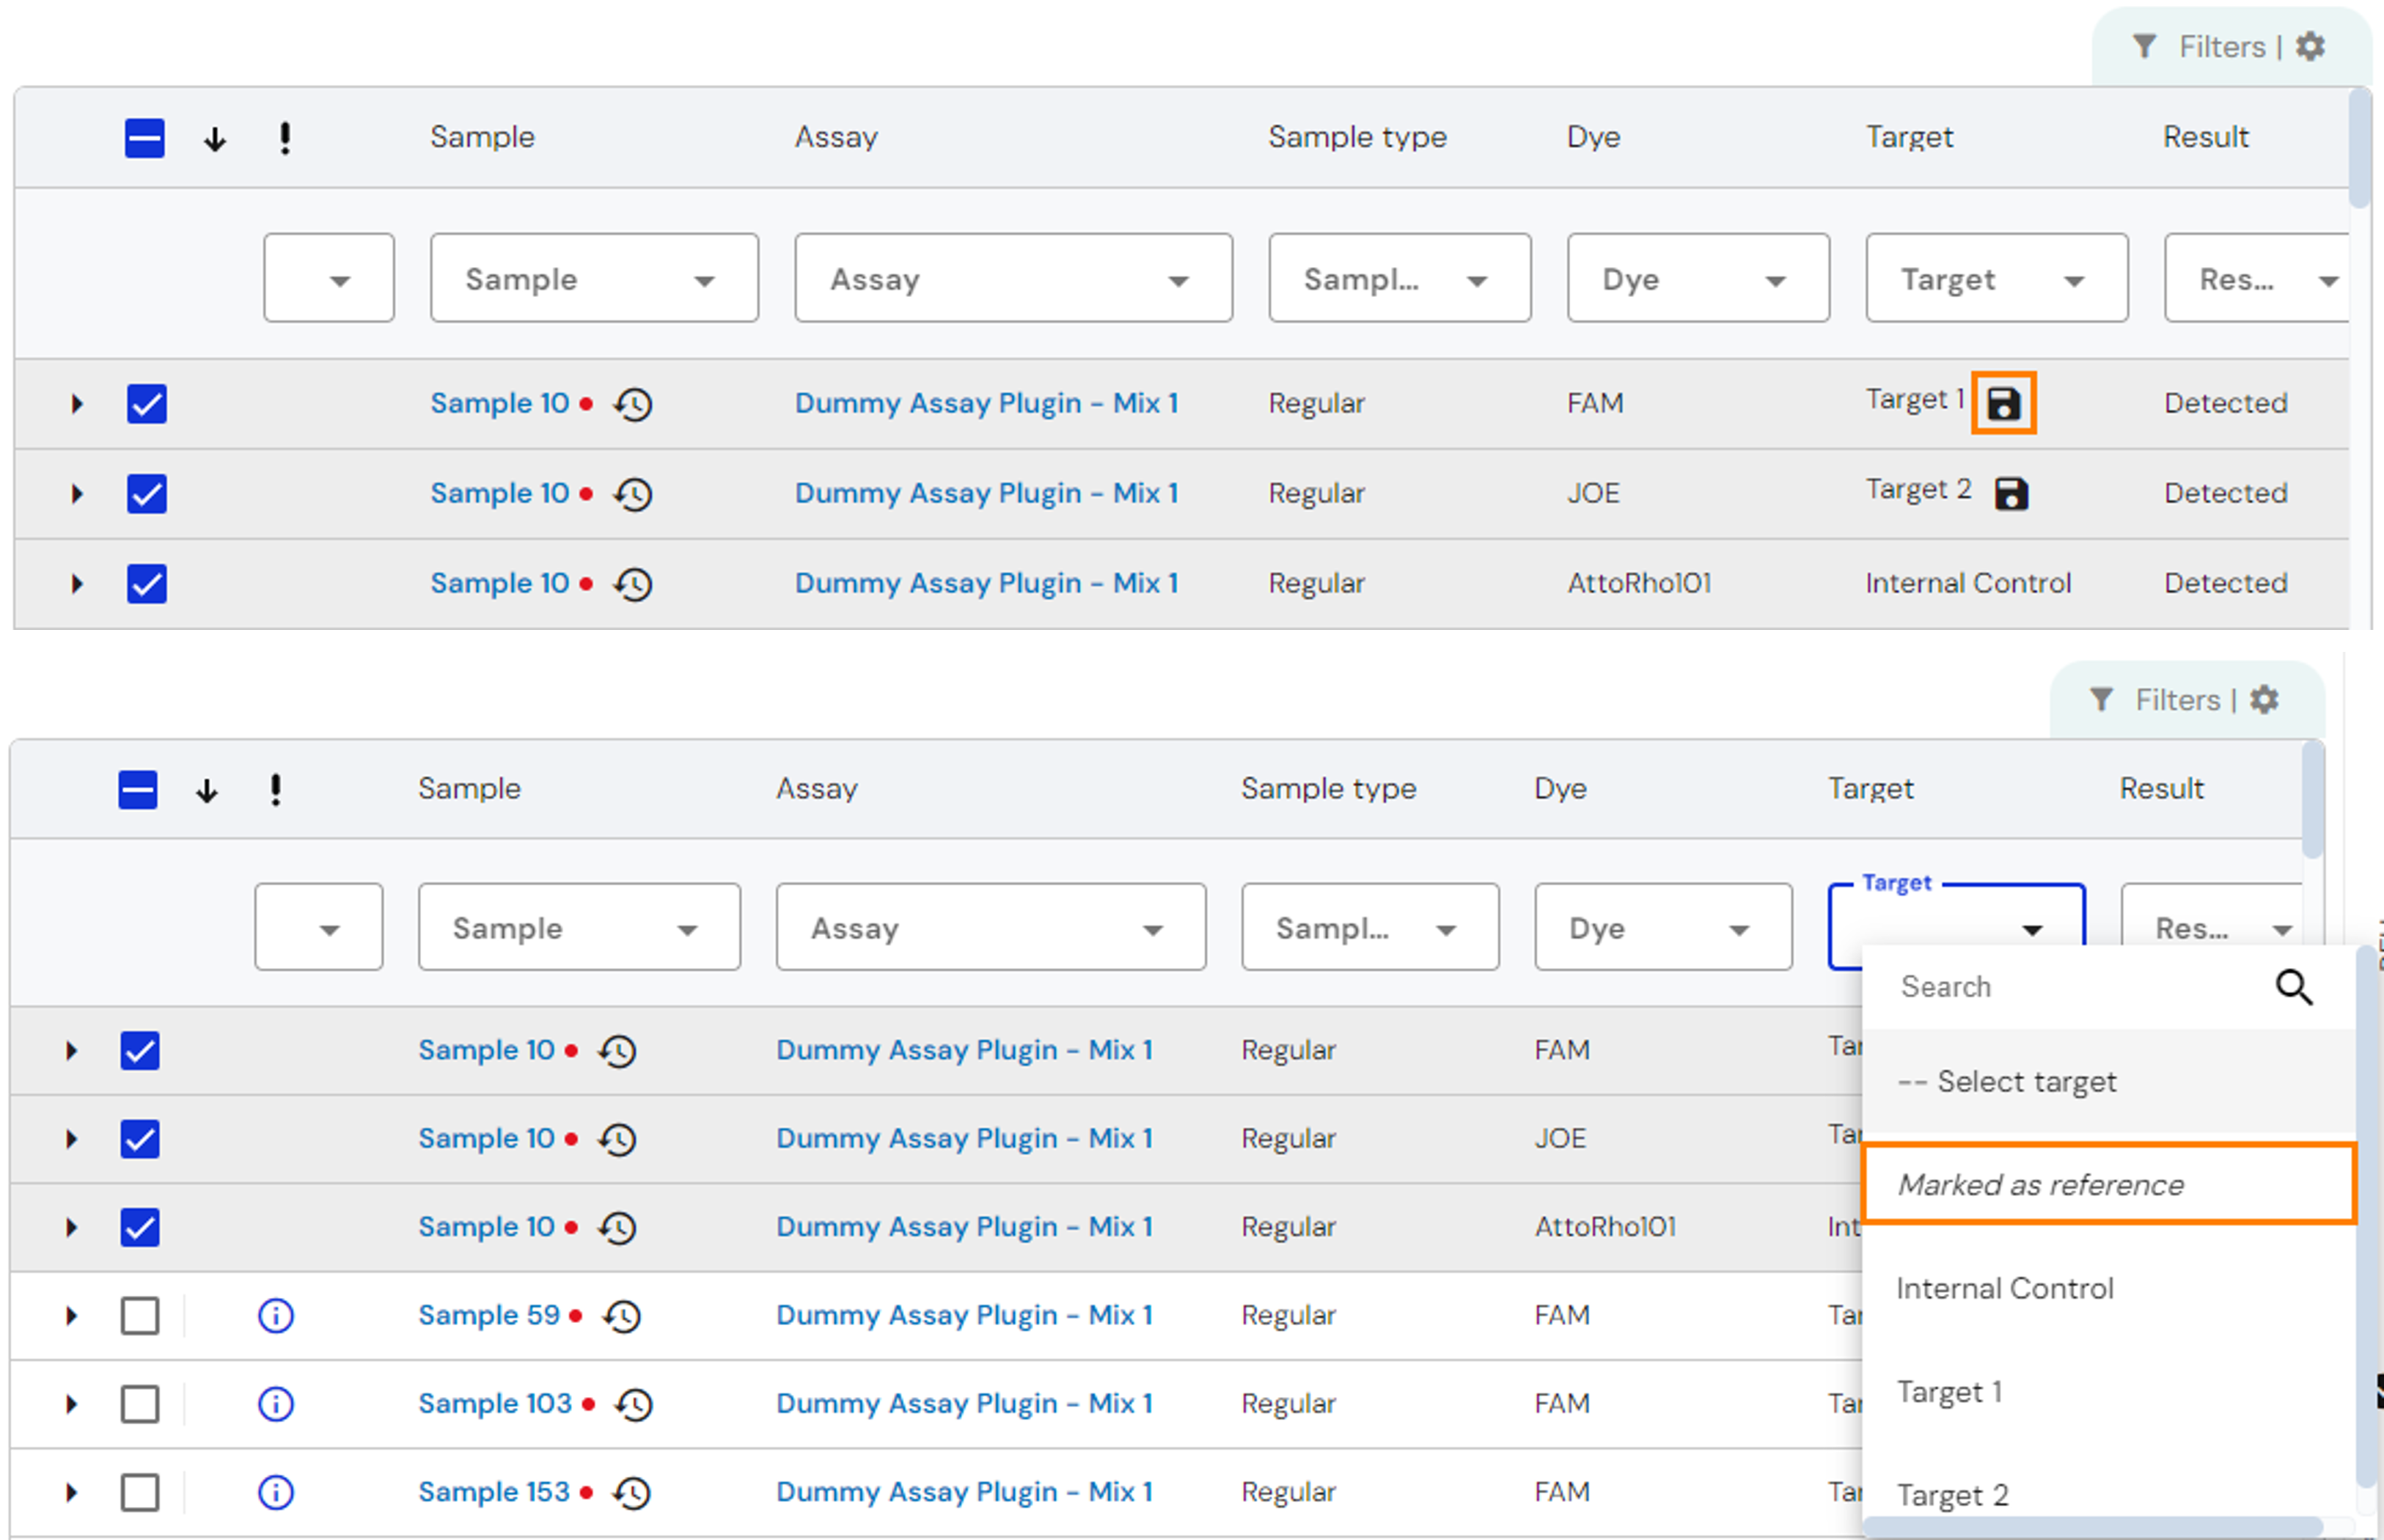Check the Sample 153 row checkbox
Screen dimensions: 2384x1540
point(140,1493)
